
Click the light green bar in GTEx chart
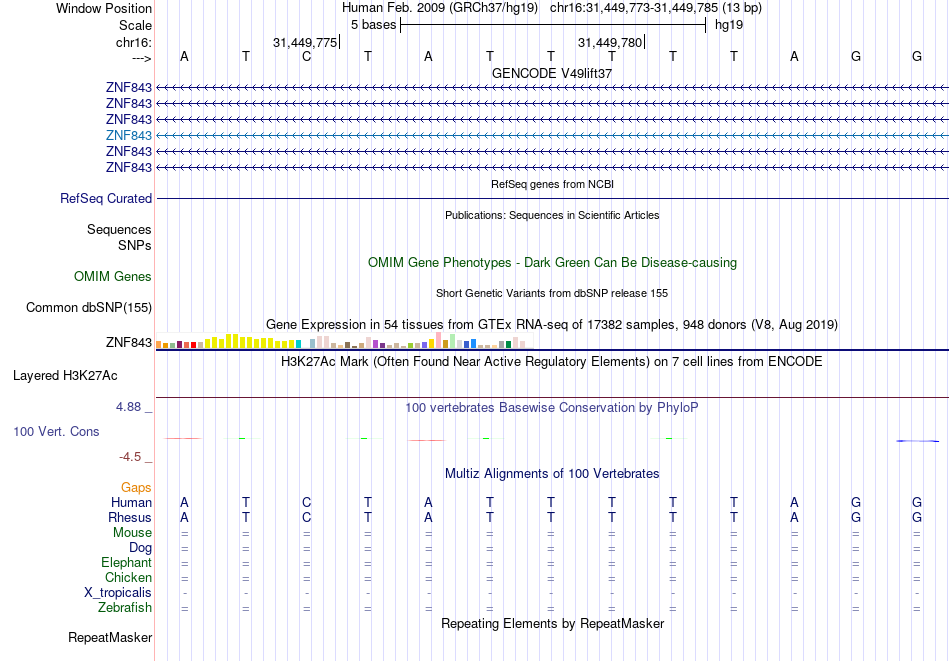[x=452, y=341]
